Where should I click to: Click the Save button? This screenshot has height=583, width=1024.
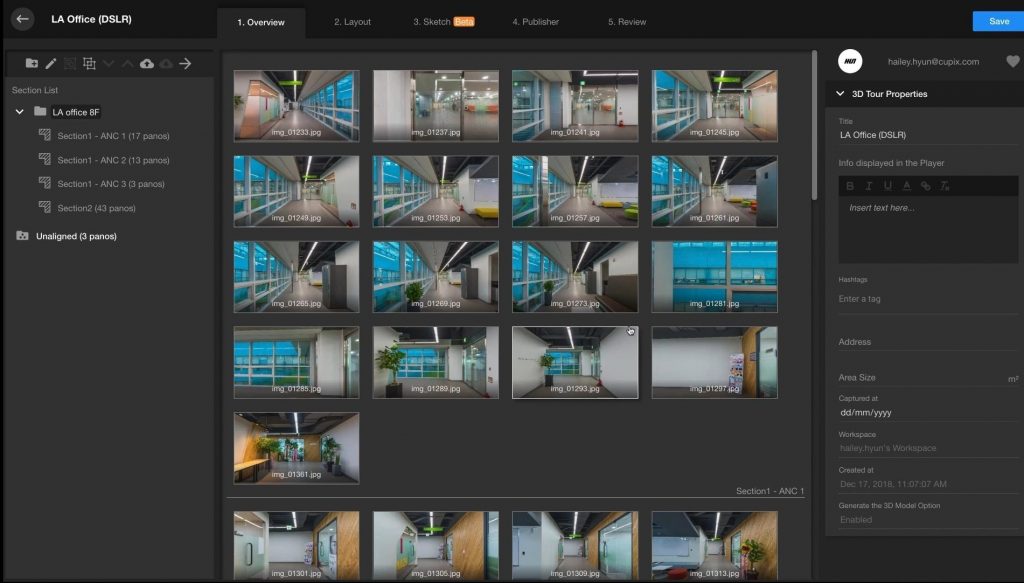tap(997, 20)
